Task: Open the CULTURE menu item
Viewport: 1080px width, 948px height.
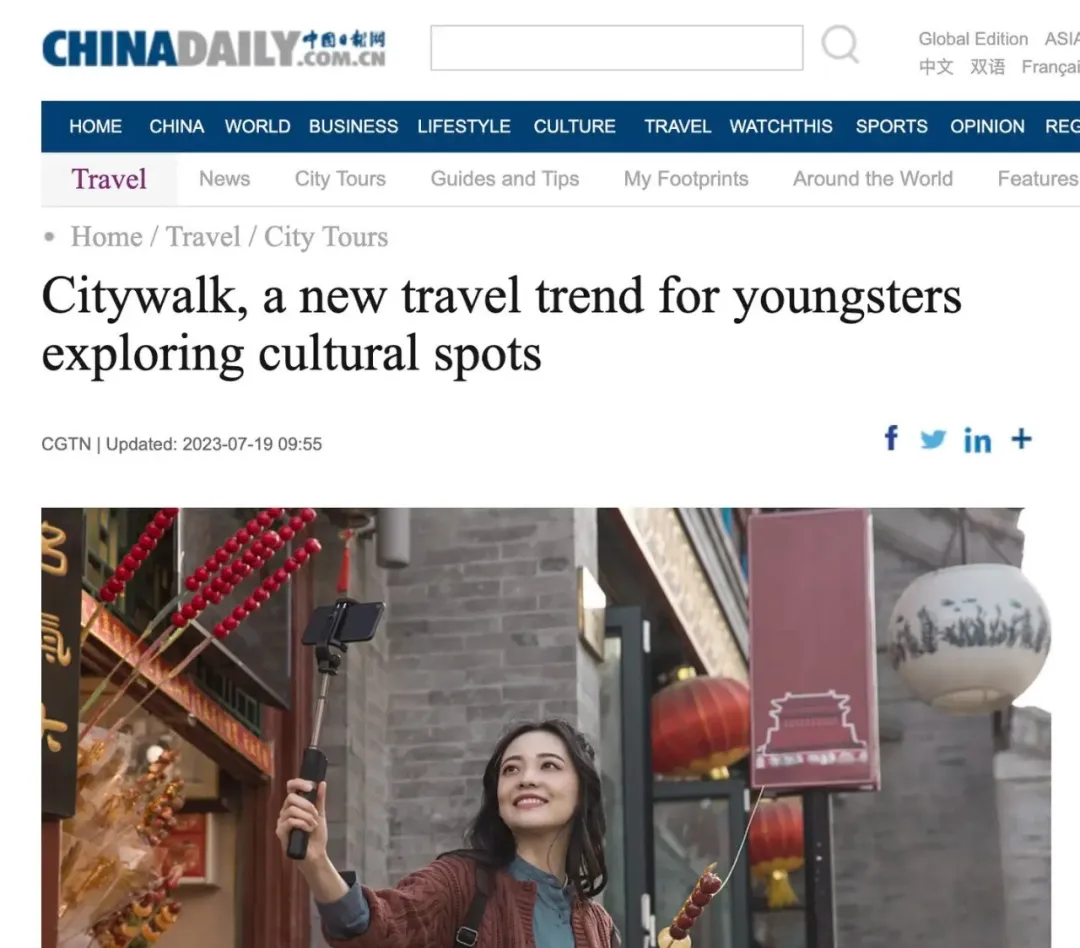Action: 574,127
